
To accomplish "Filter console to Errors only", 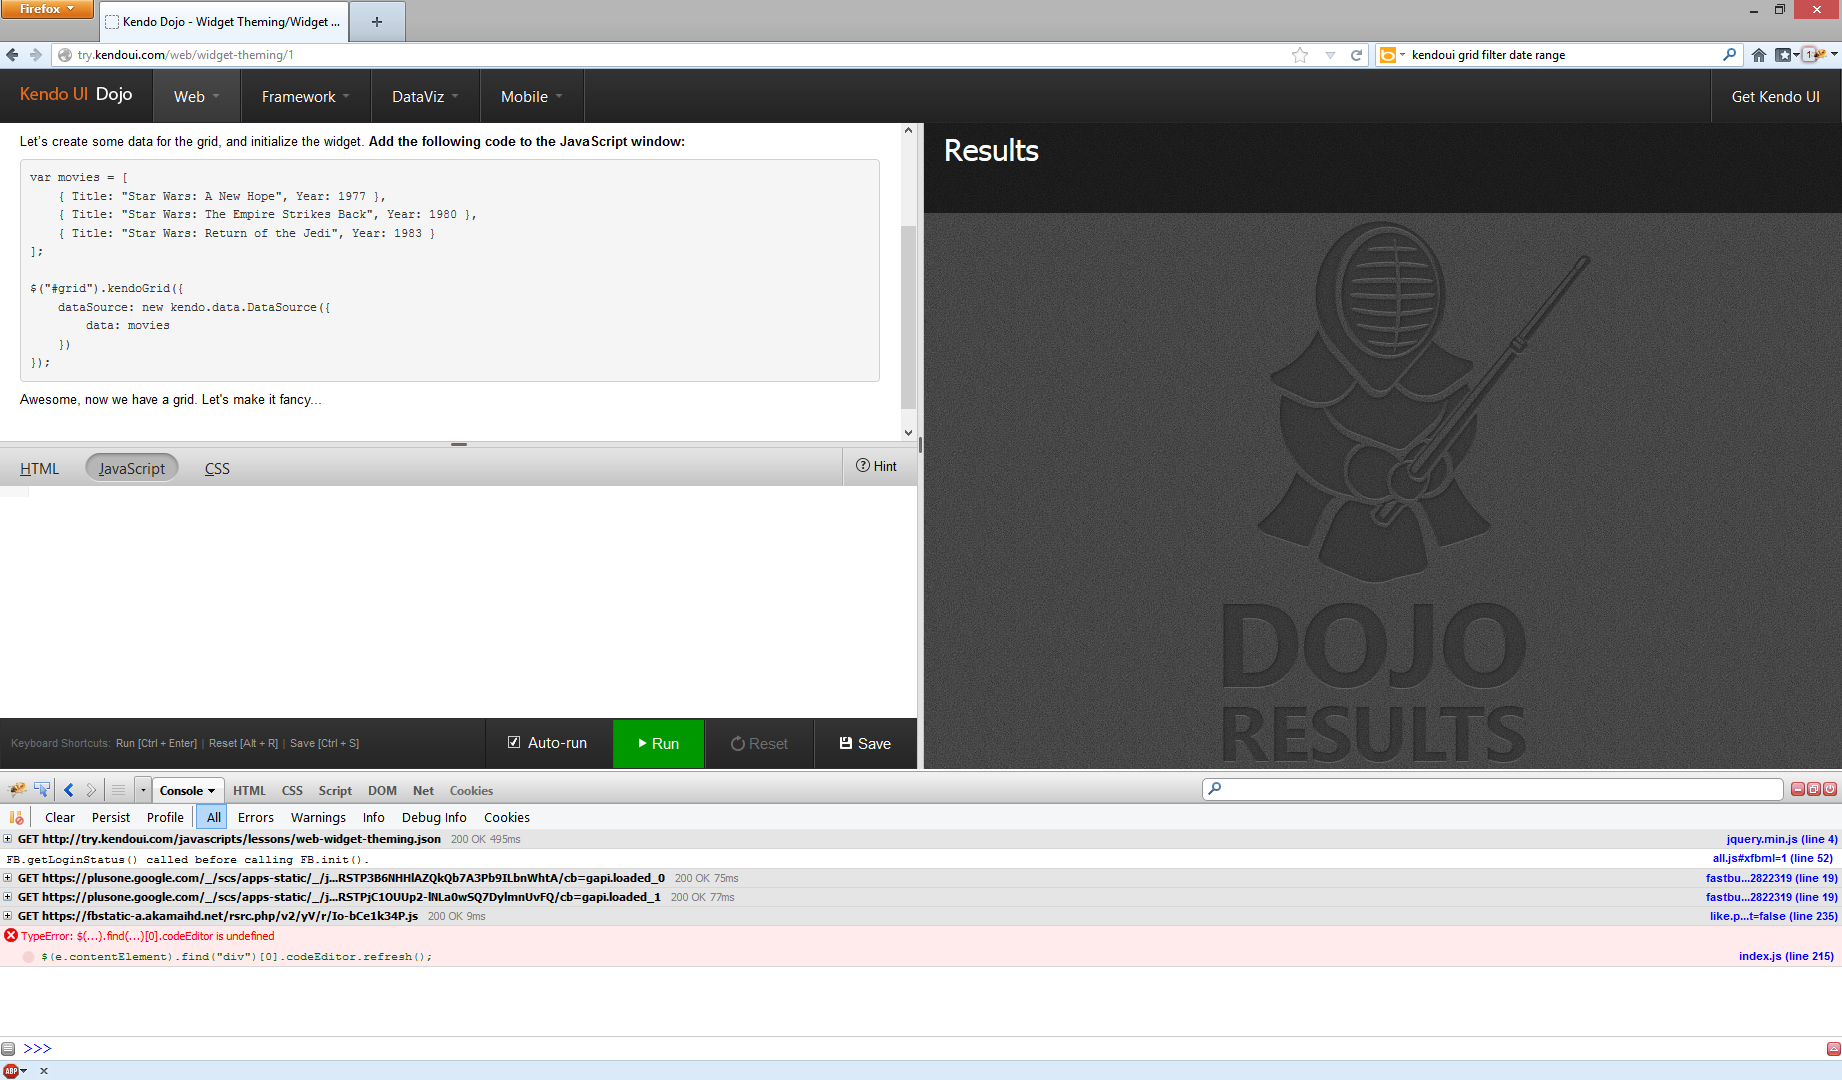I will [256, 817].
